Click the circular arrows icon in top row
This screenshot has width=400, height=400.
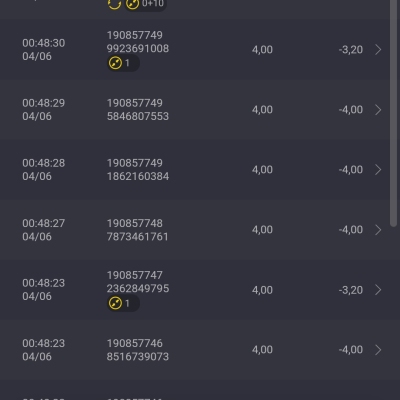(114, 4)
